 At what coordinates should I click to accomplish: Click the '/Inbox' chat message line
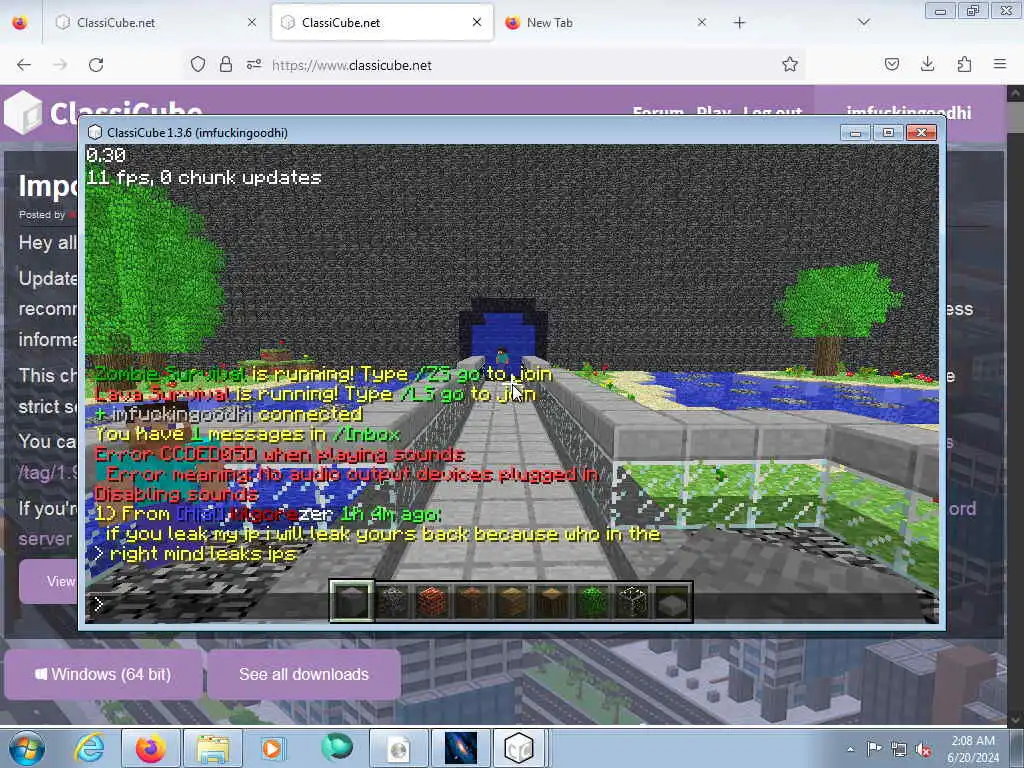(248, 434)
